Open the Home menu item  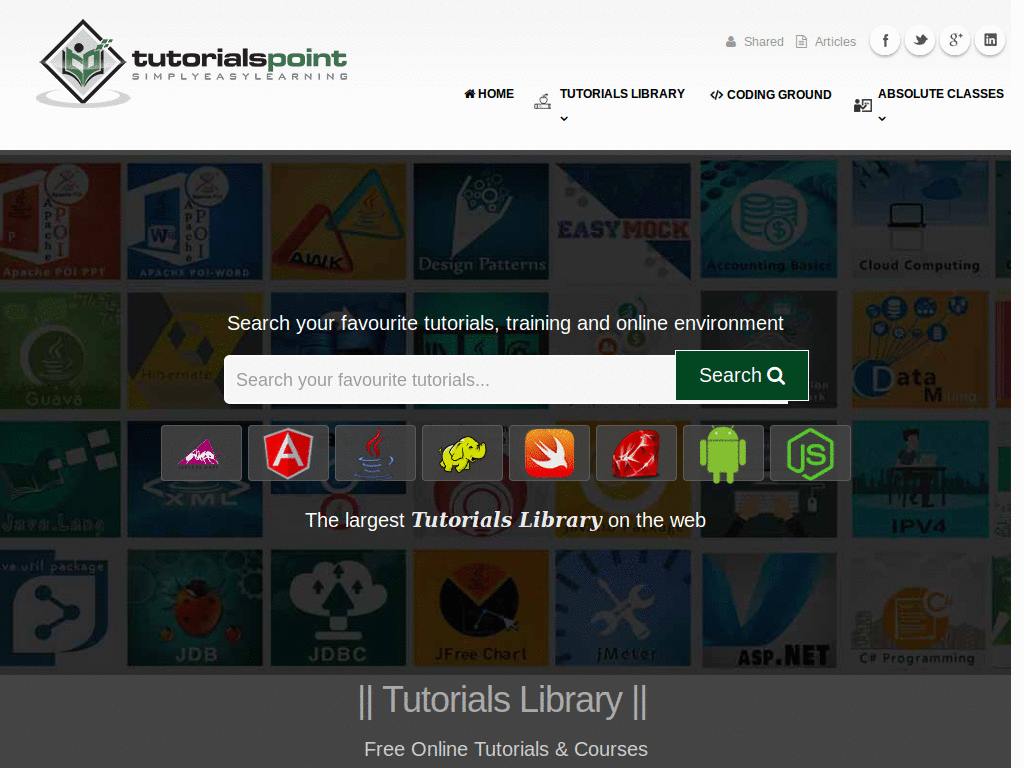pyautogui.click(x=489, y=94)
